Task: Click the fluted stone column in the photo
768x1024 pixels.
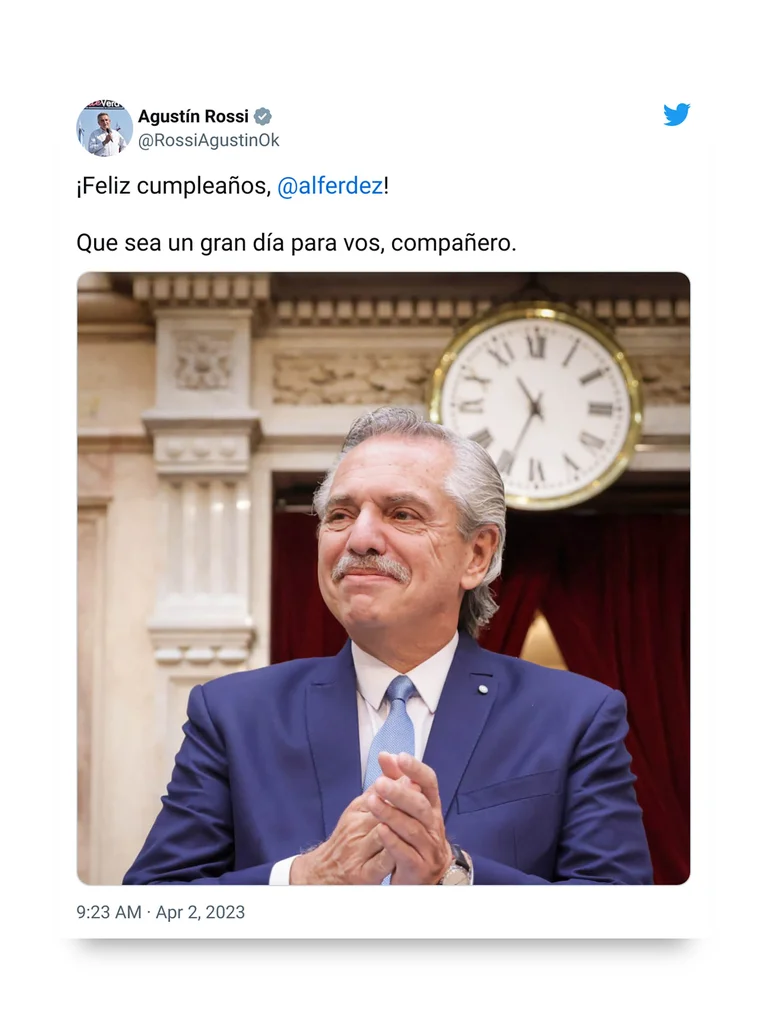Action: coord(202,555)
